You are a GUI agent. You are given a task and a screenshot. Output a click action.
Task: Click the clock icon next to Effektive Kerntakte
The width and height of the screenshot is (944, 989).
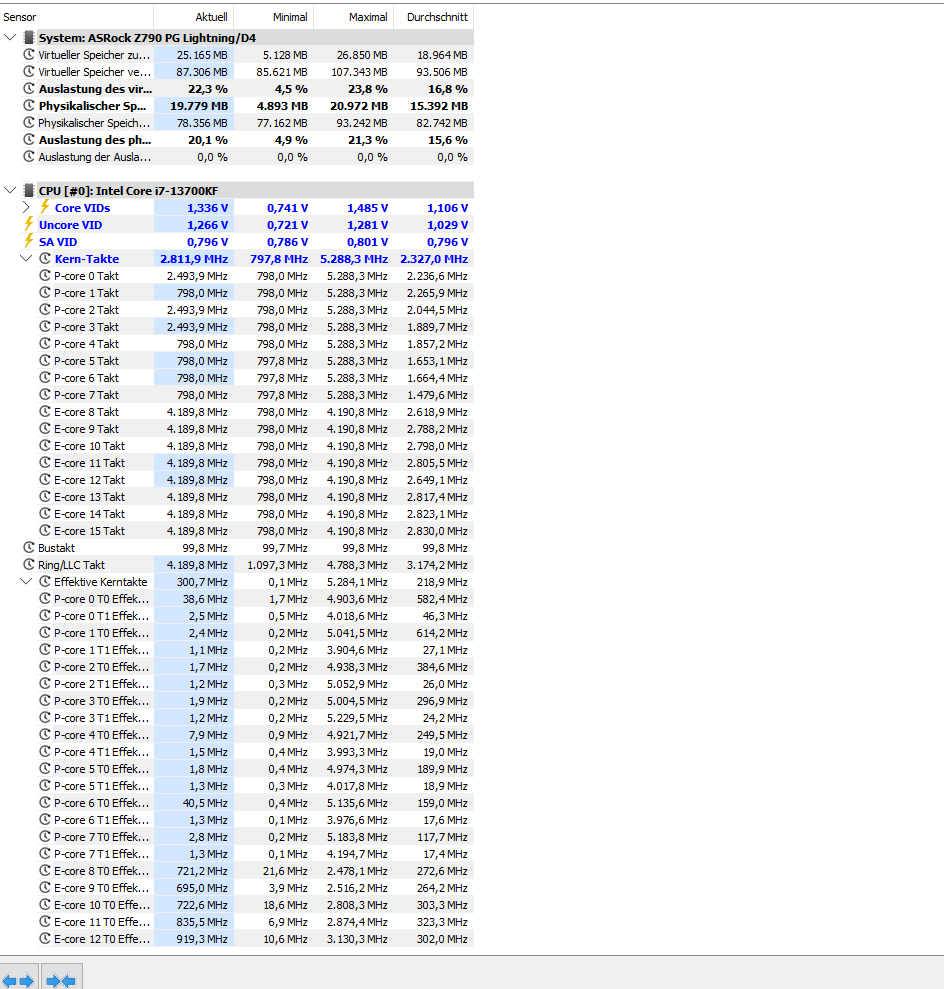pyautogui.click(x=45, y=582)
